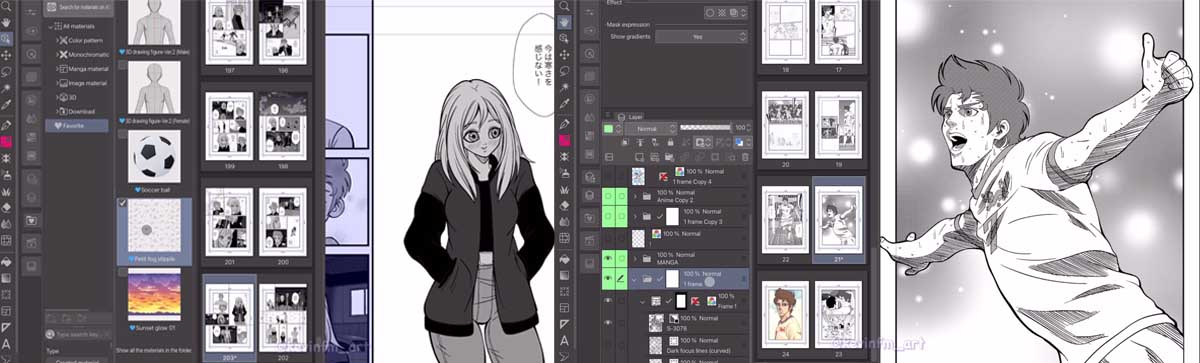Open page 22 thumbnail in right page manager
1200x363 pixels.
(x=784, y=220)
